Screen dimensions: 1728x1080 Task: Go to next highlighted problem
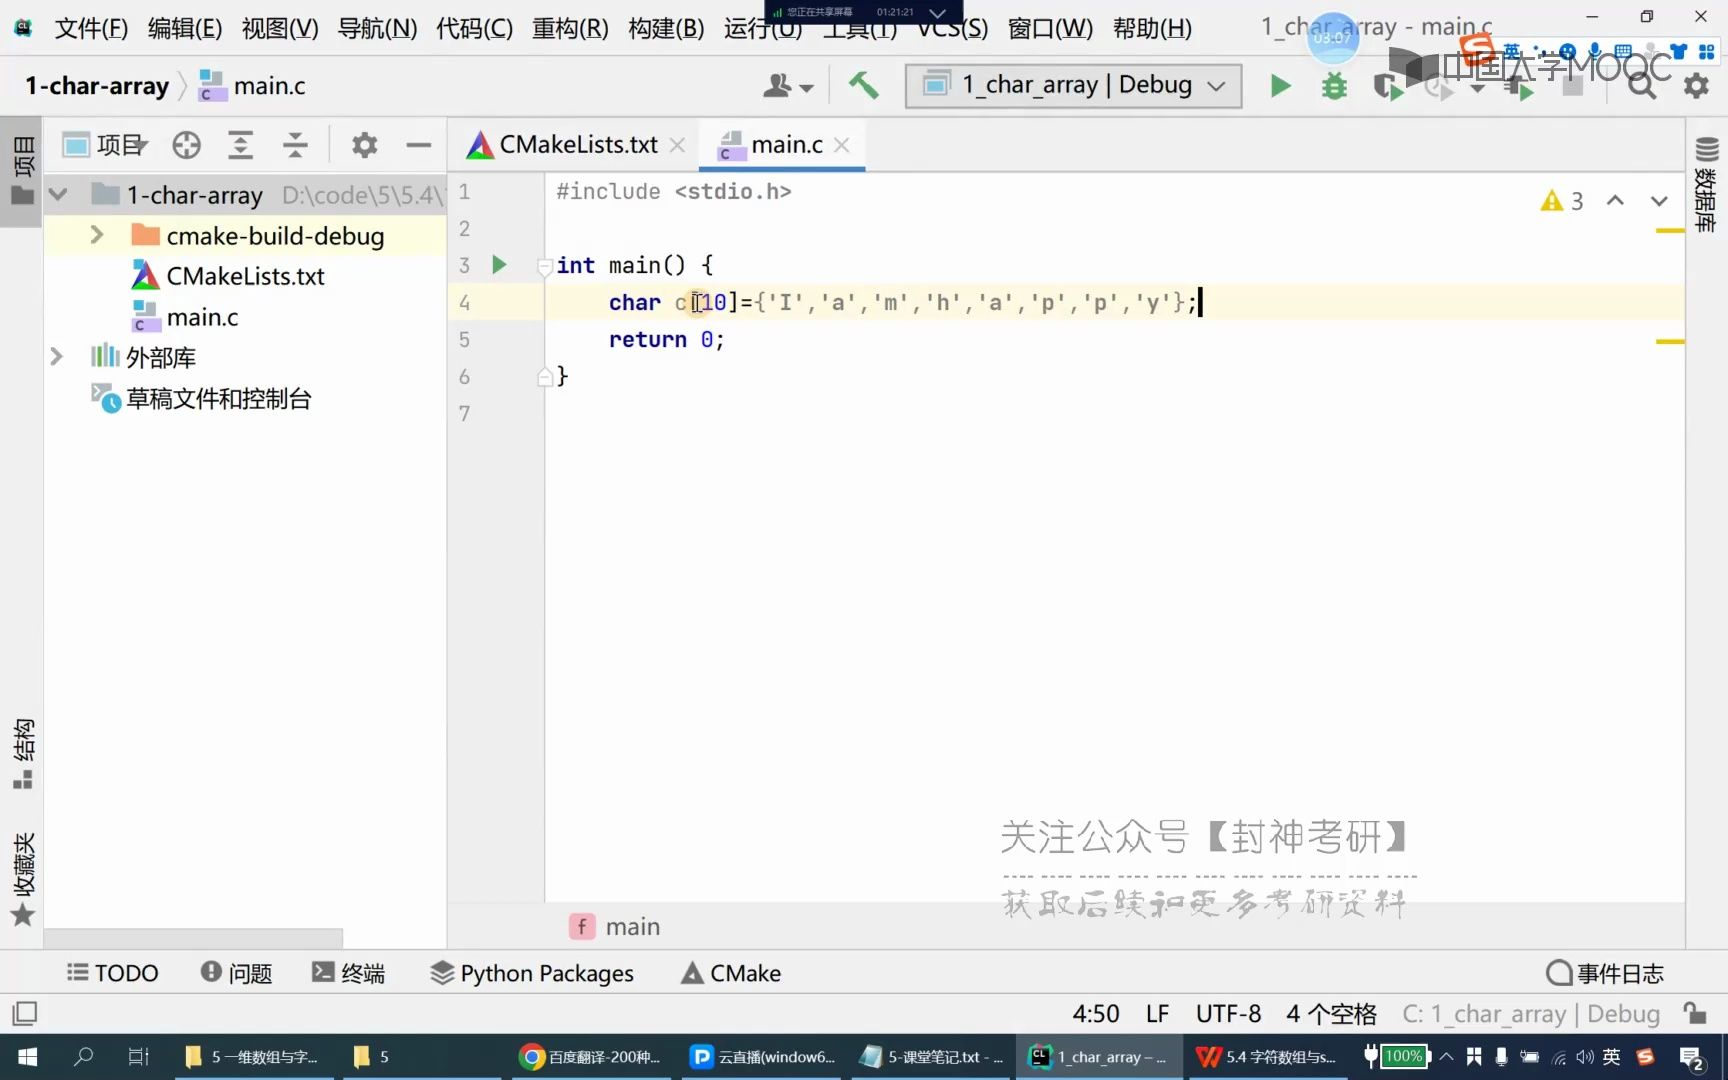(1659, 201)
